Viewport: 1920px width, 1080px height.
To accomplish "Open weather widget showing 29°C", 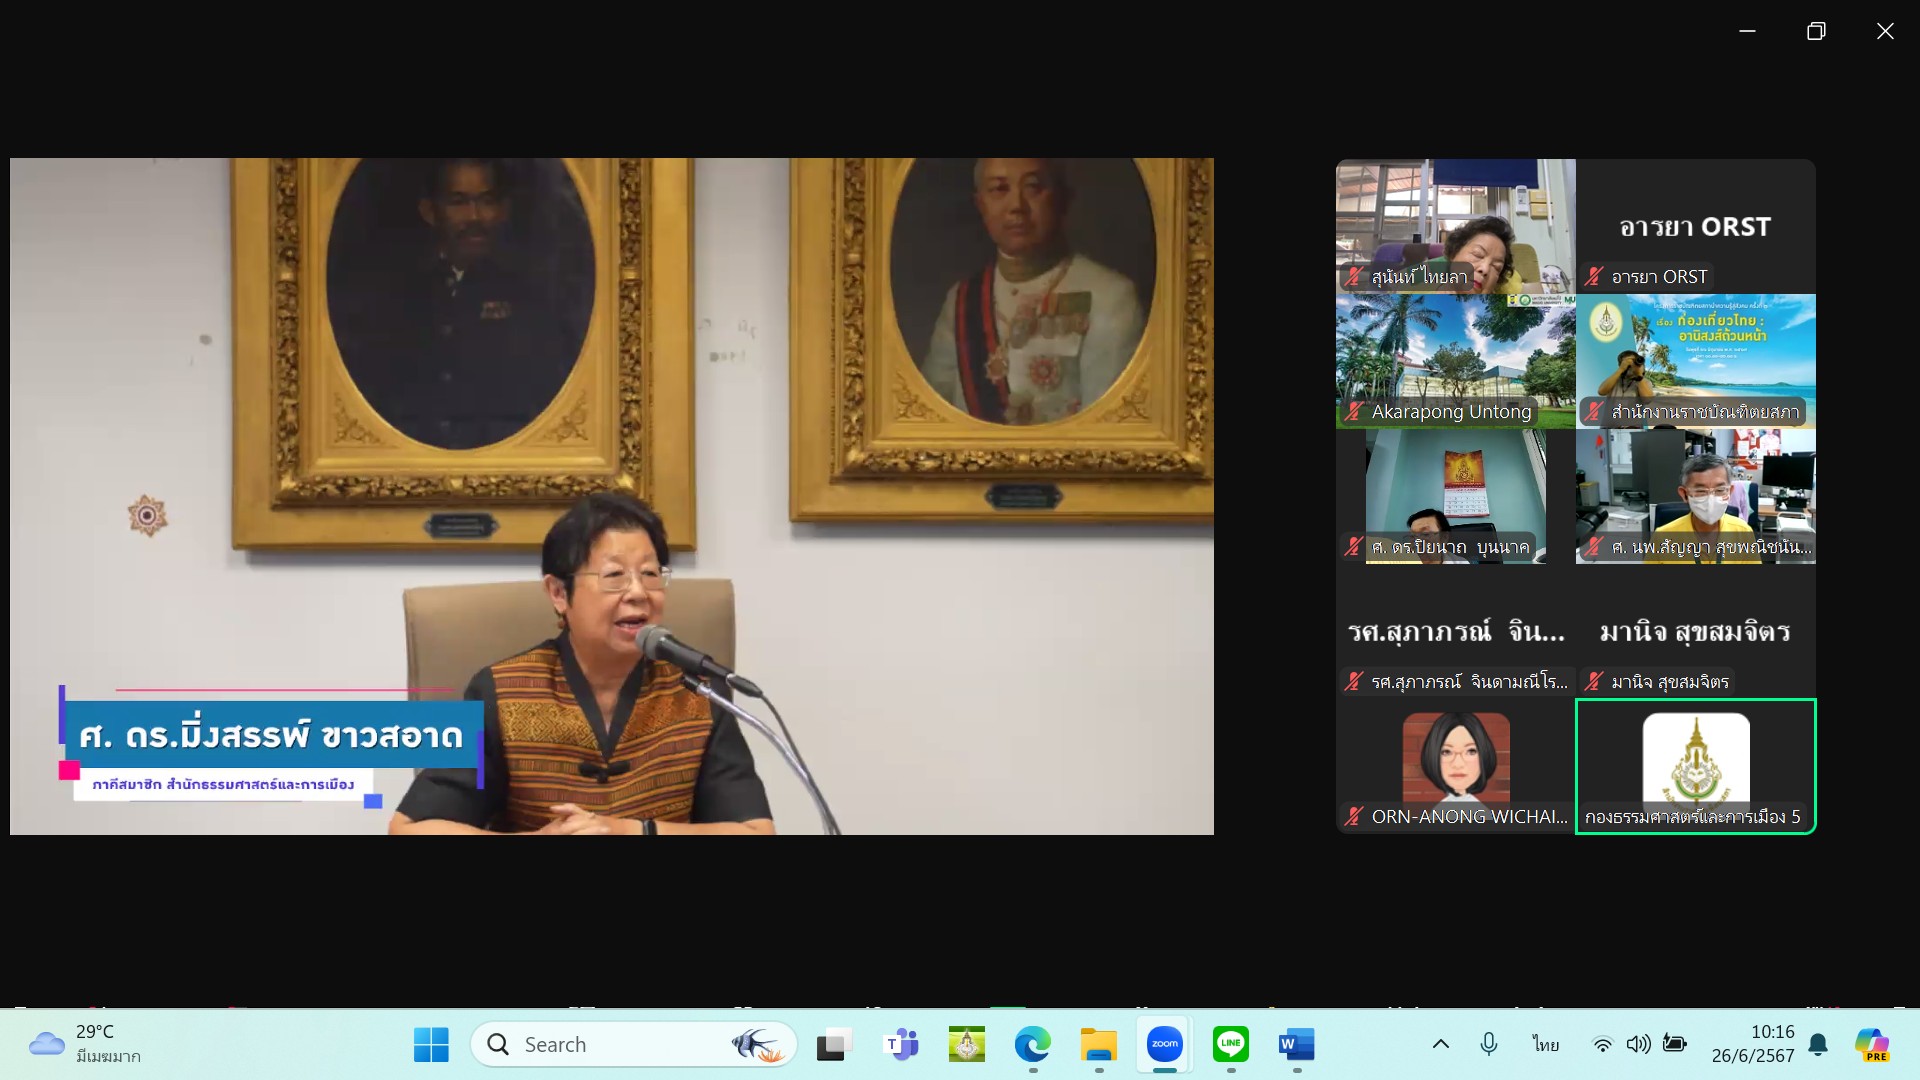I will click(85, 1044).
